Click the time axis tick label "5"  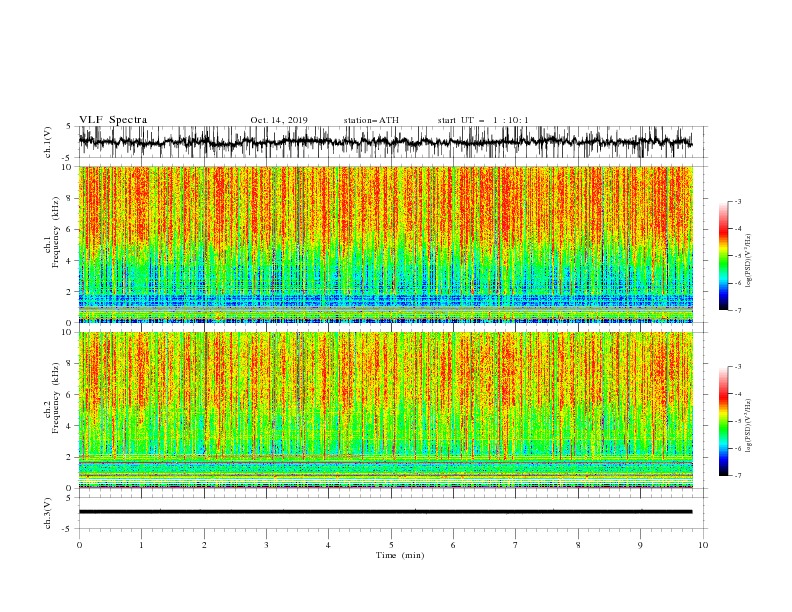coord(391,545)
